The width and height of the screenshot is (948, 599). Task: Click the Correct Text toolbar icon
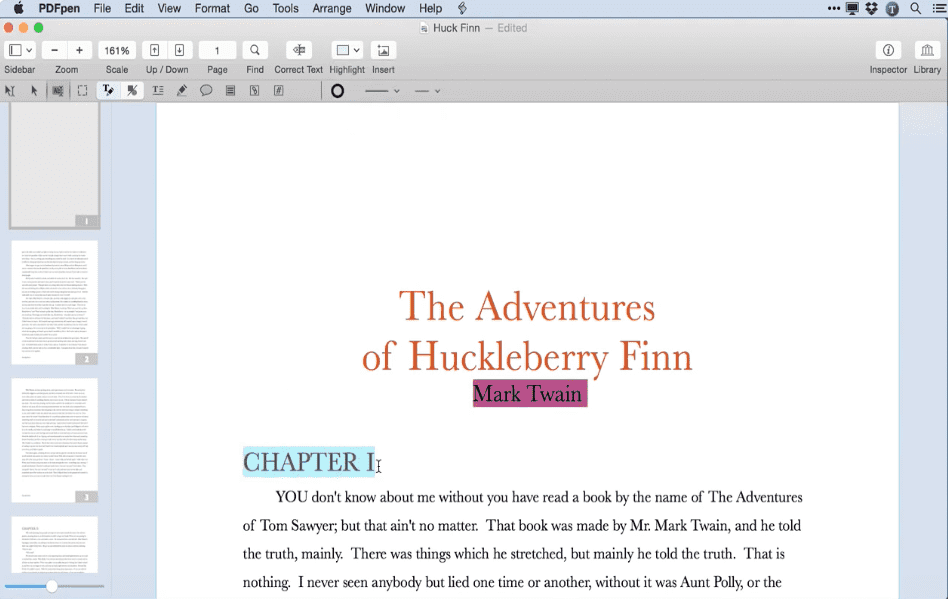299,50
